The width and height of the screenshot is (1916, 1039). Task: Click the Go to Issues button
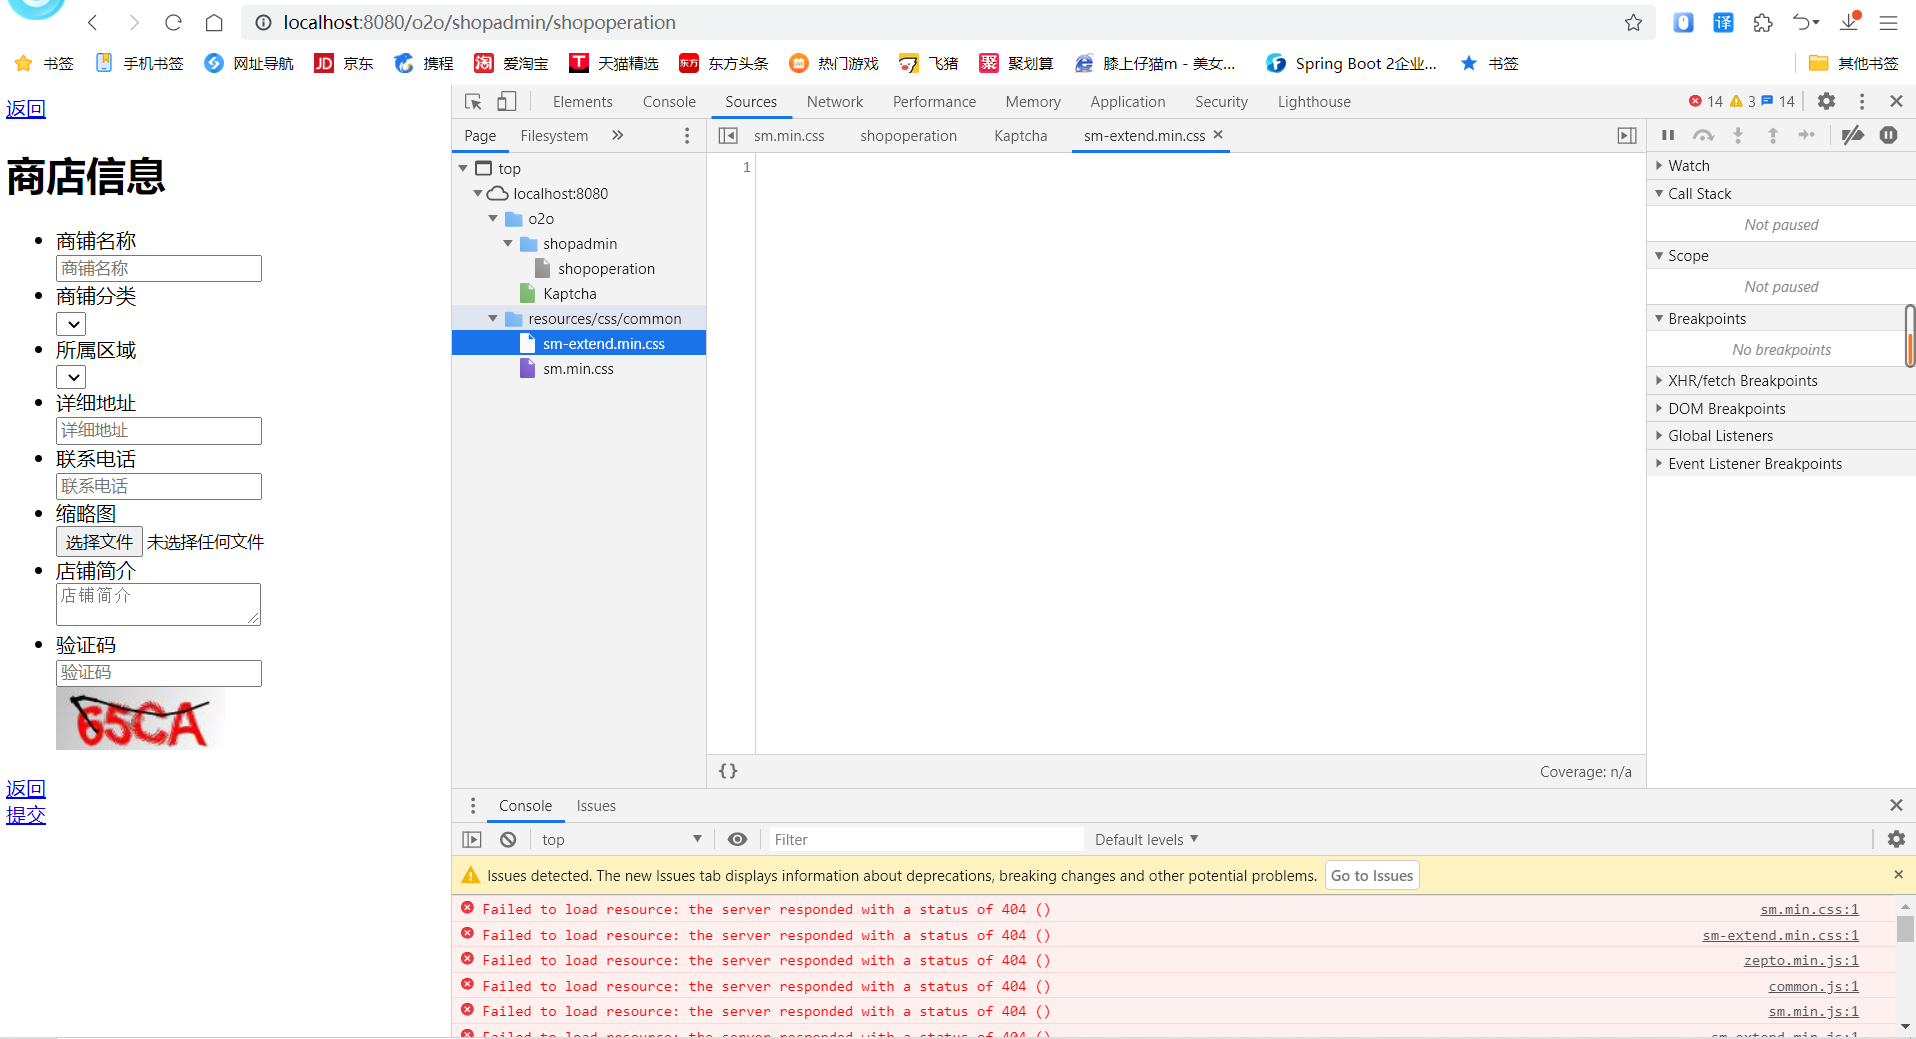pos(1372,876)
